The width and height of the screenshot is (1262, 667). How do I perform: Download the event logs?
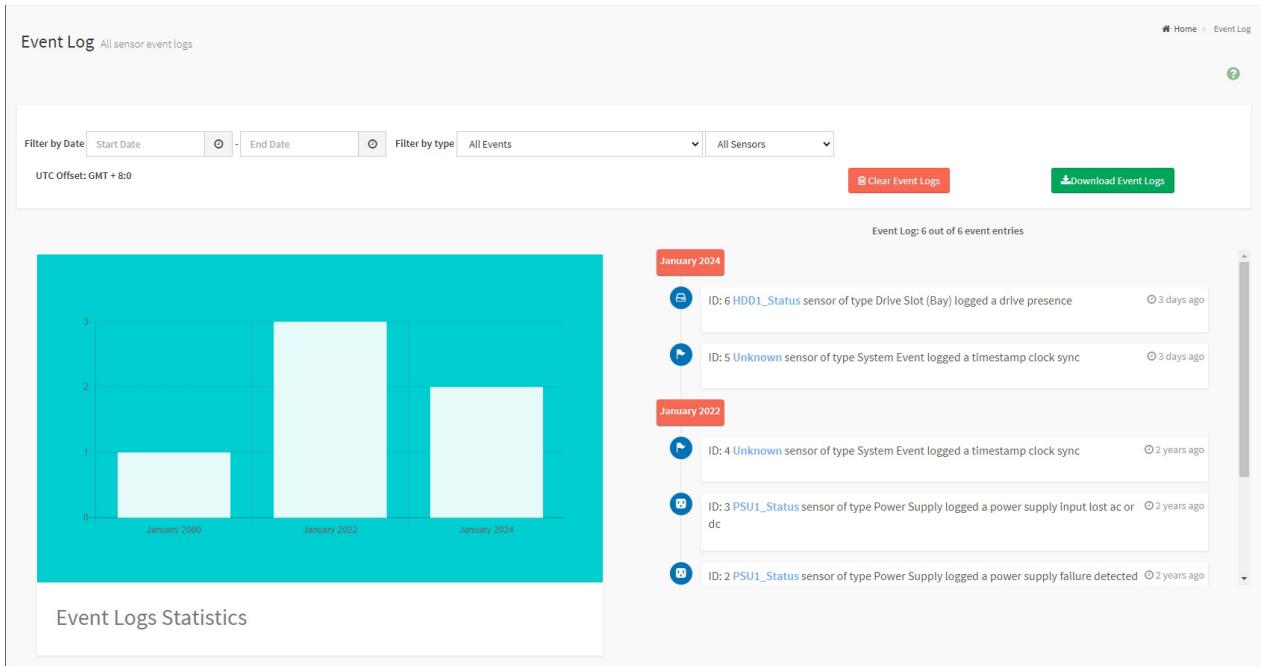1112,181
